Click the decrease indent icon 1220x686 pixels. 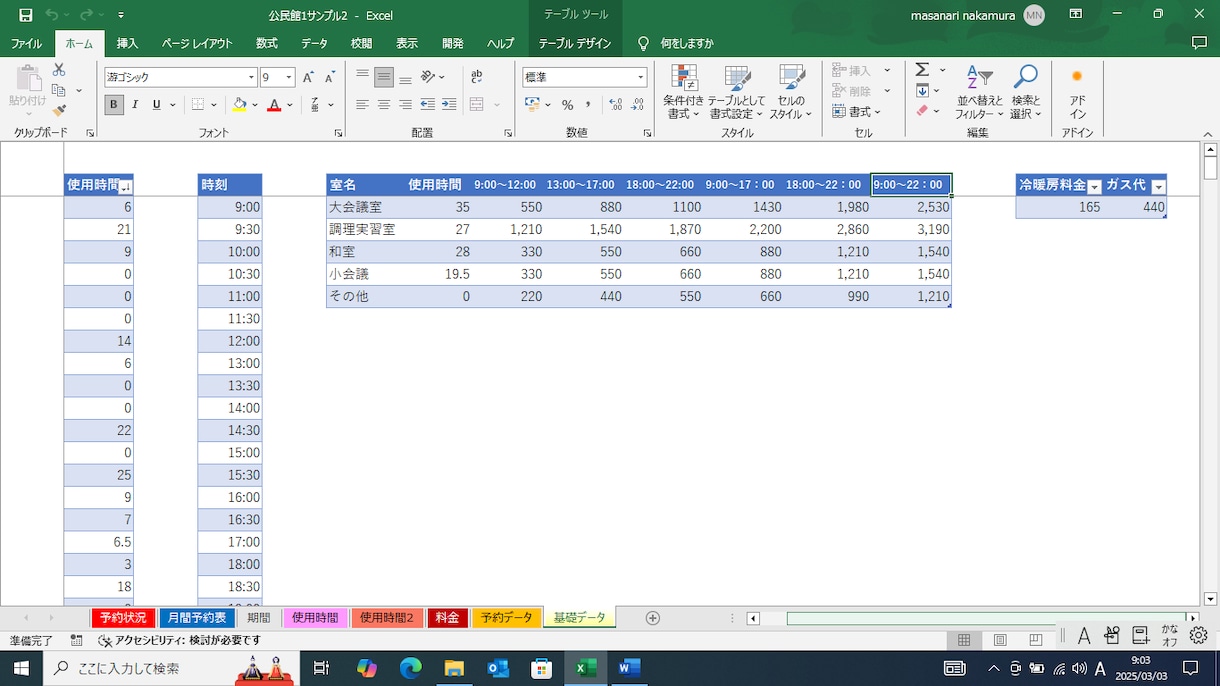(428, 105)
